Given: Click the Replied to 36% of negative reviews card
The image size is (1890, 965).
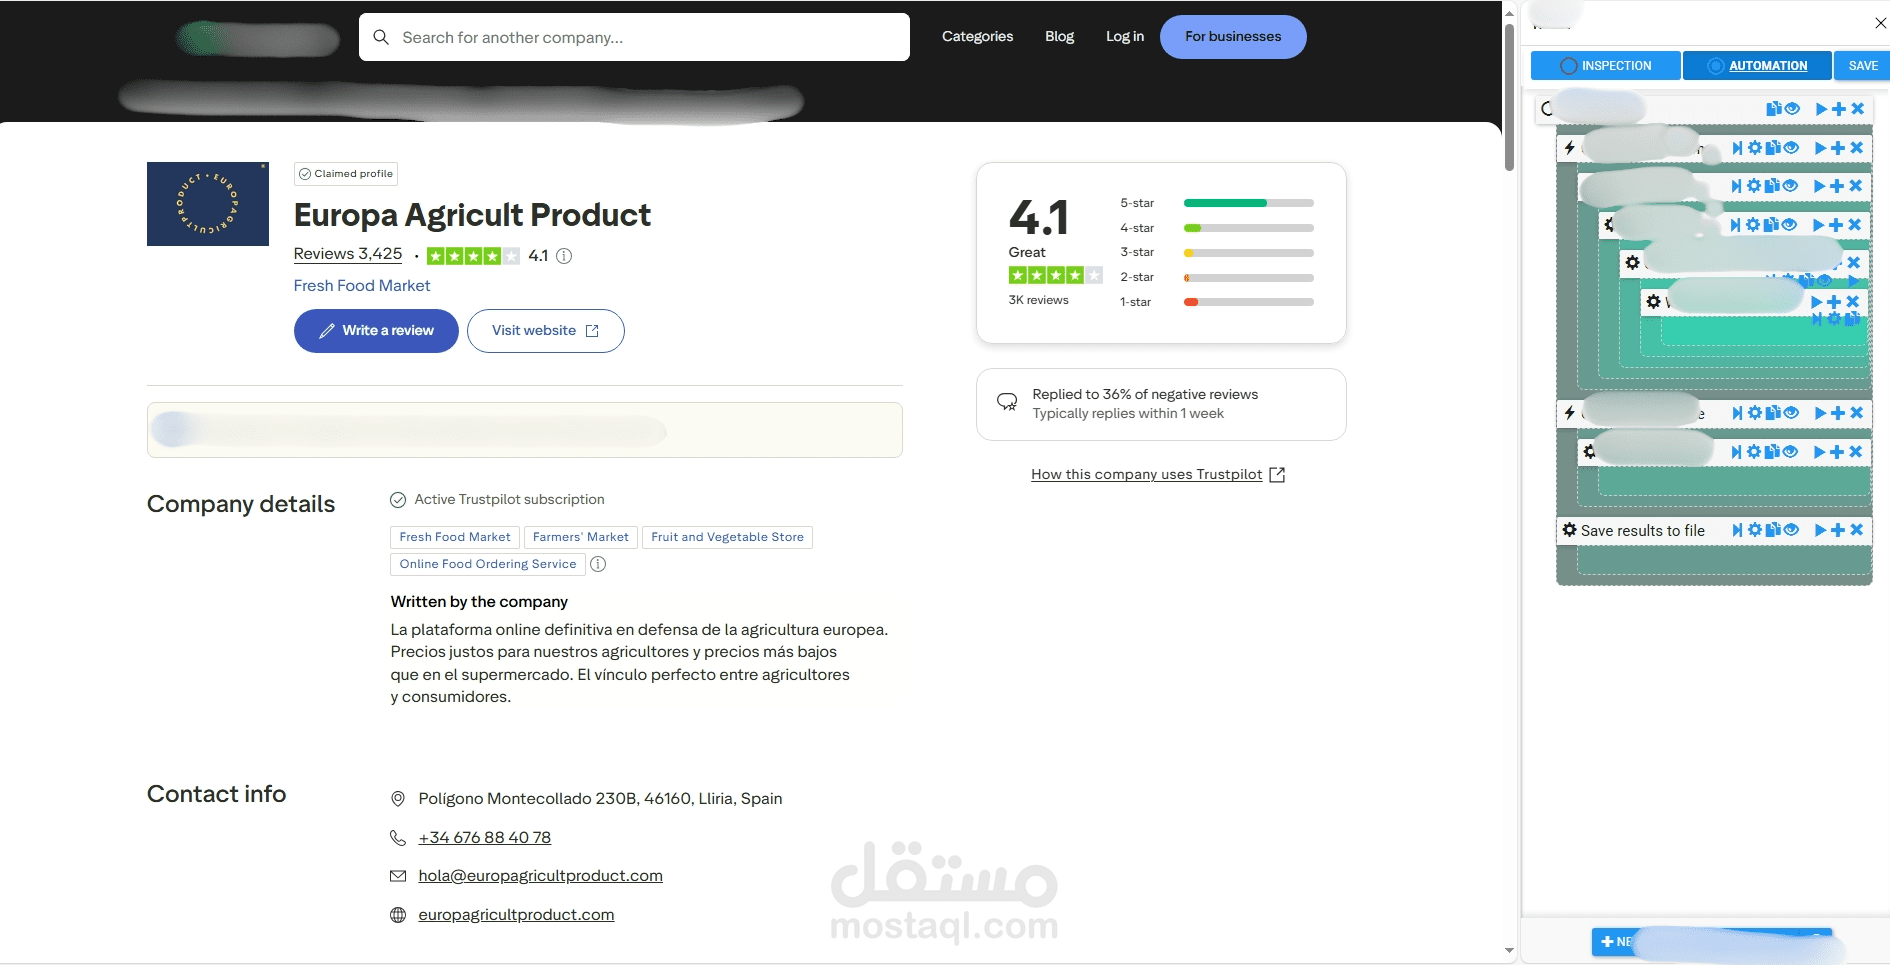Looking at the screenshot, I should click(x=1161, y=404).
